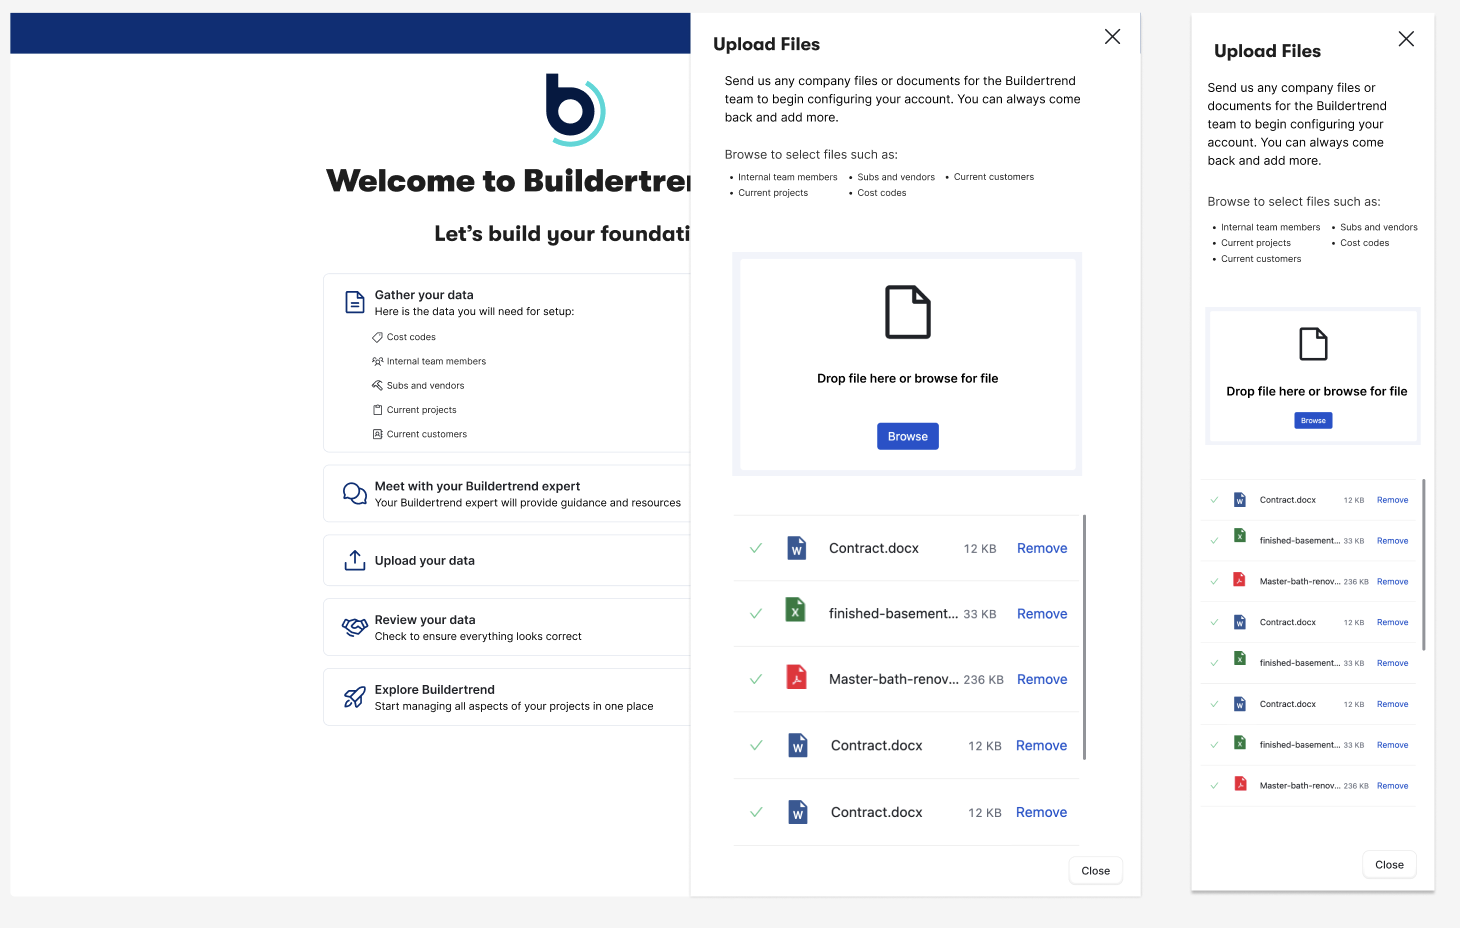Click the clipboard icon beside Current projects
Screen dimensions: 1460x928
[377, 410]
